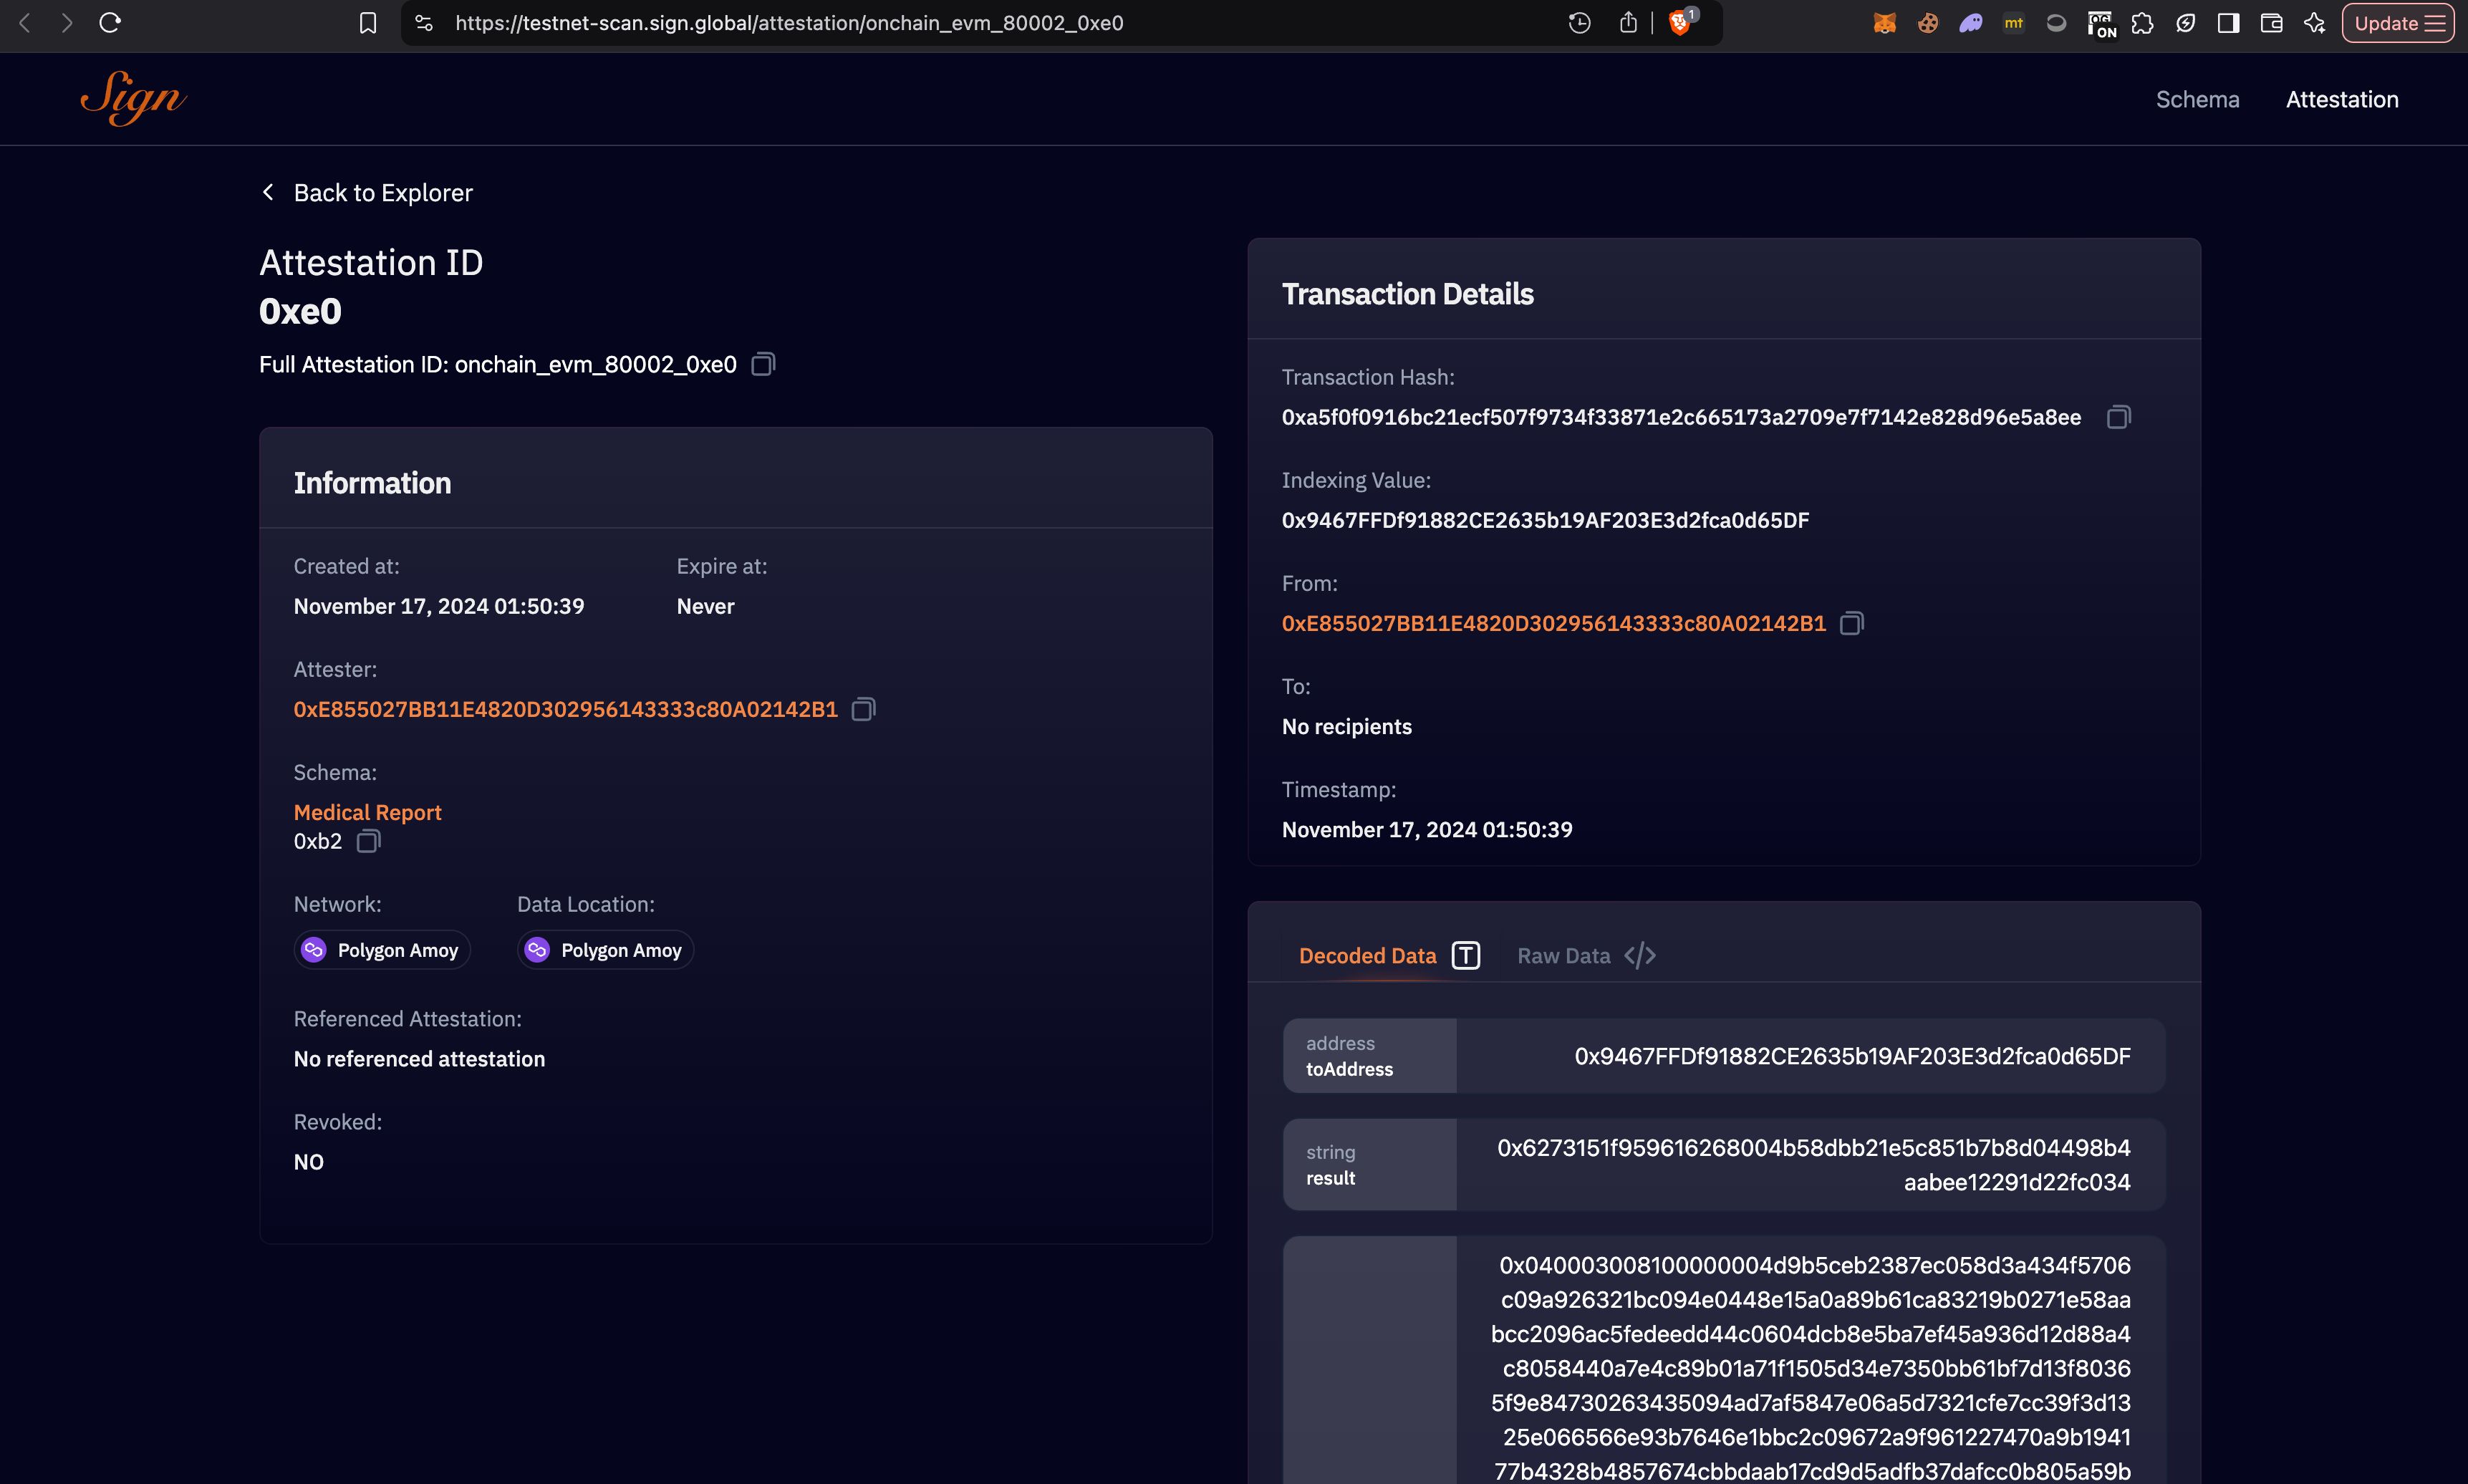Open Leo AI sparkle icon
The width and height of the screenshot is (2468, 1484).
coord(2314,23)
